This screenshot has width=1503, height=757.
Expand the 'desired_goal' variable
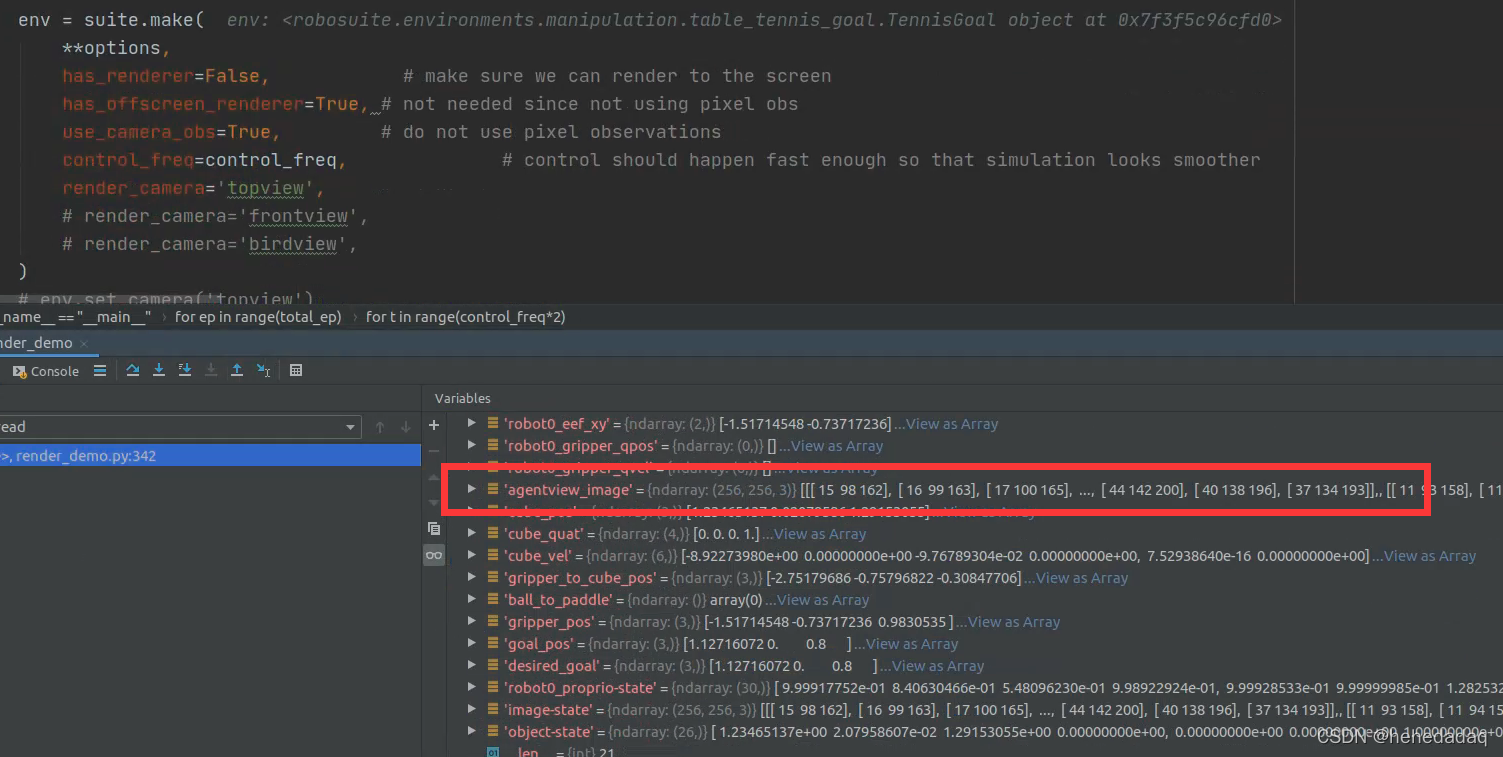coord(472,666)
